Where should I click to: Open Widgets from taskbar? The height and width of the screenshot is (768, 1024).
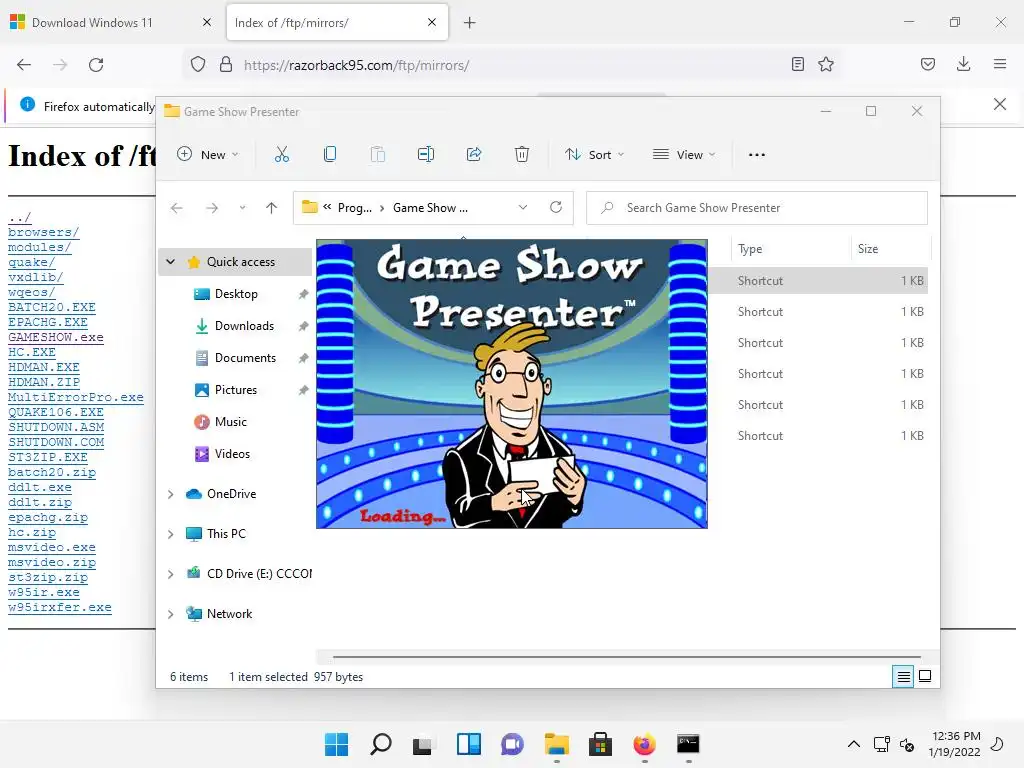(x=469, y=744)
